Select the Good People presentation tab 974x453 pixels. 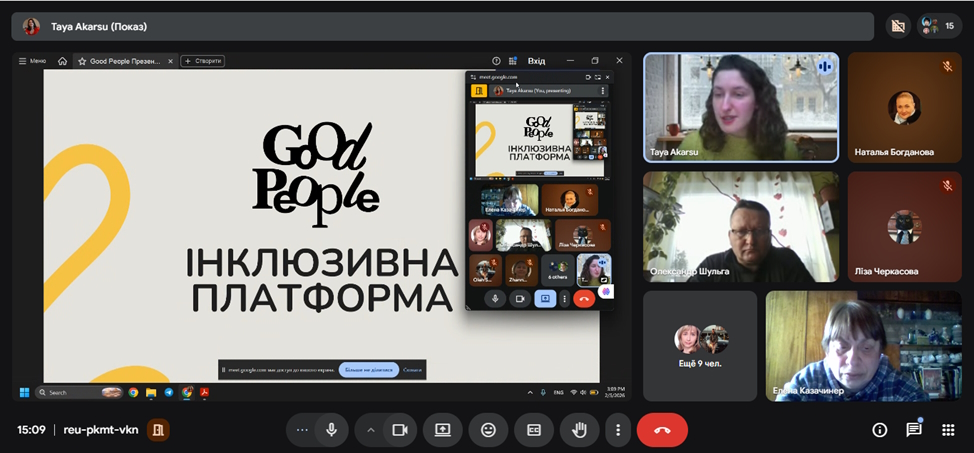point(120,61)
